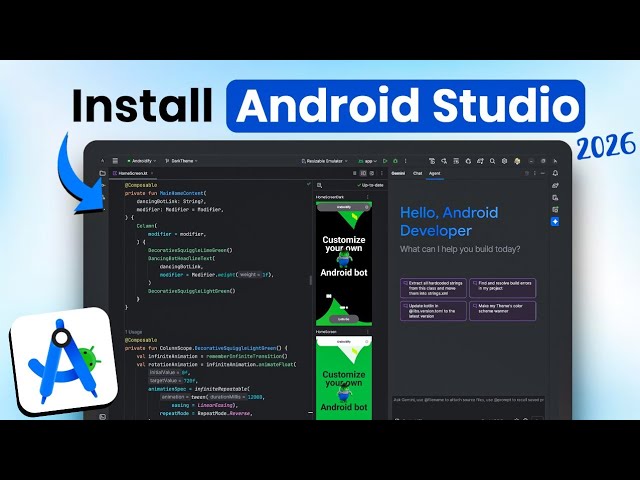Click the chat bubble icon on 'Find and resolve' card

tap(475, 282)
